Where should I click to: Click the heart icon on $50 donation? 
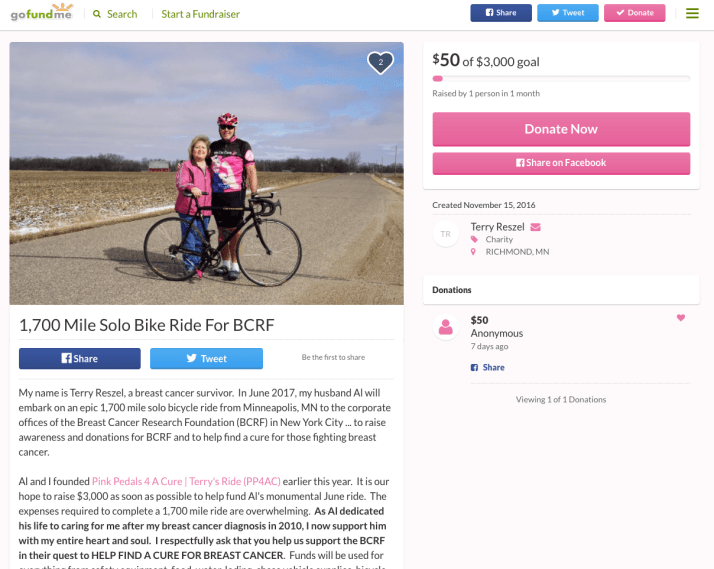[681, 318]
